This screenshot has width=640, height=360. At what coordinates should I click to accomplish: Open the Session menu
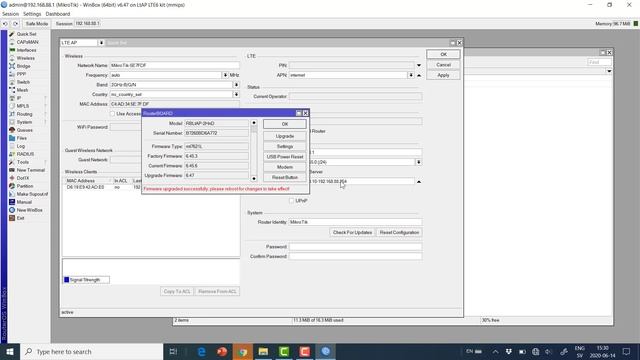(x=10, y=14)
